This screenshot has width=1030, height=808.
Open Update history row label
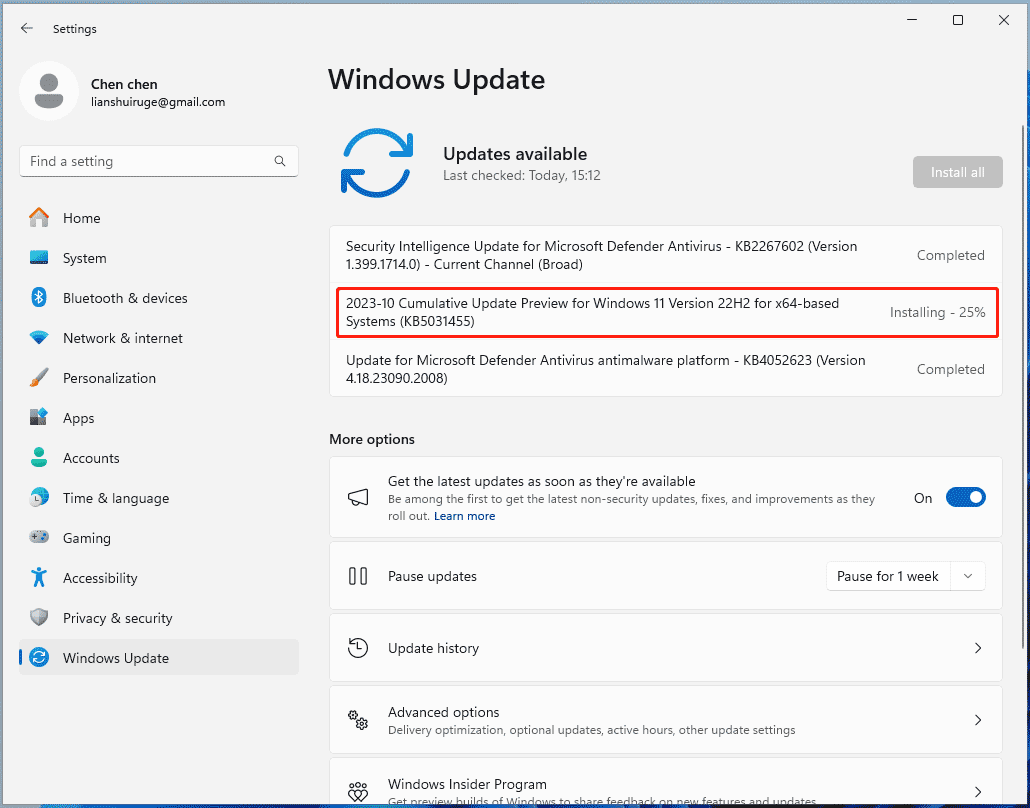pyautogui.click(x=434, y=648)
